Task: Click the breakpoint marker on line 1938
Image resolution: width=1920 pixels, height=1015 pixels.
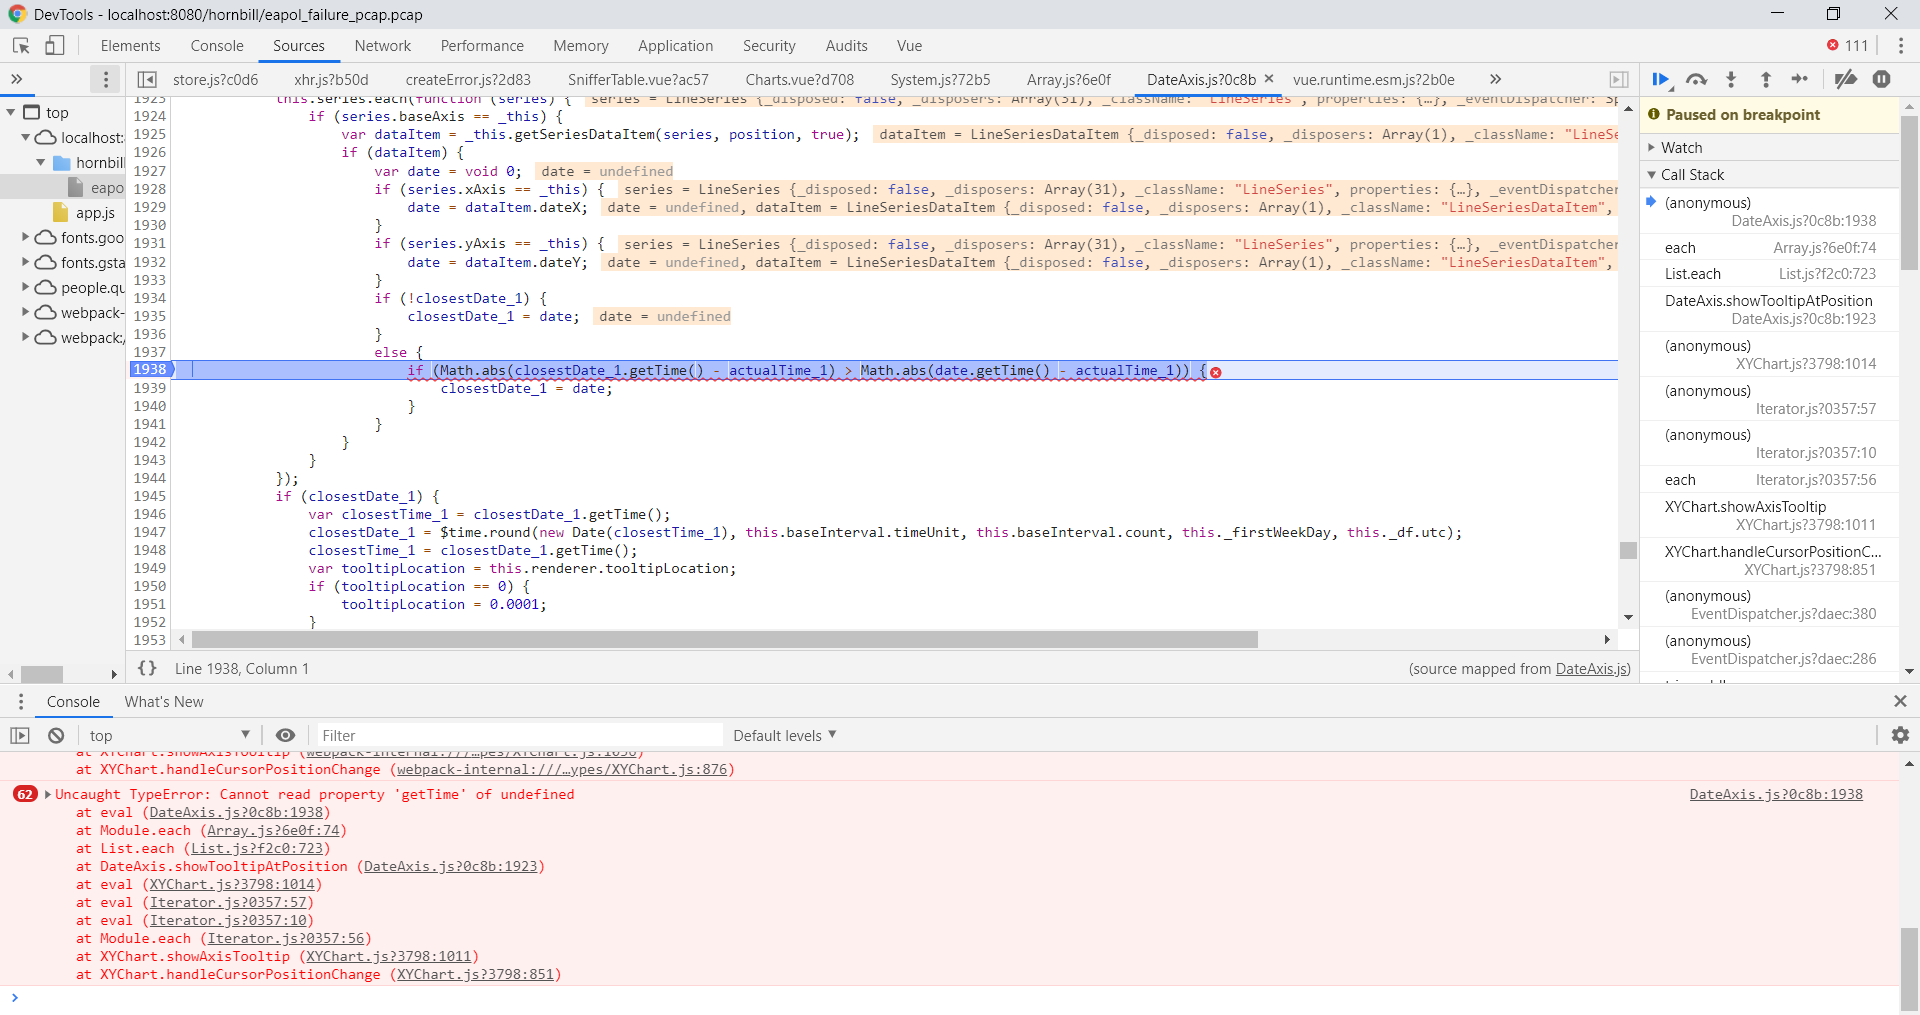Action: point(150,369)
